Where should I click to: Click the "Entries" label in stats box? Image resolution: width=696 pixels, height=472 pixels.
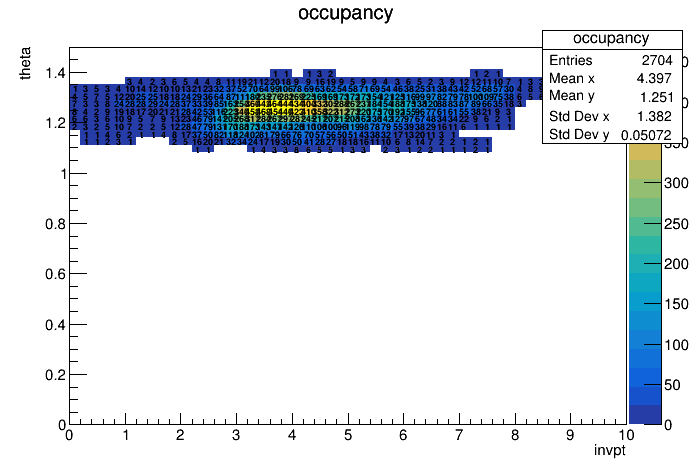[570, 60]
